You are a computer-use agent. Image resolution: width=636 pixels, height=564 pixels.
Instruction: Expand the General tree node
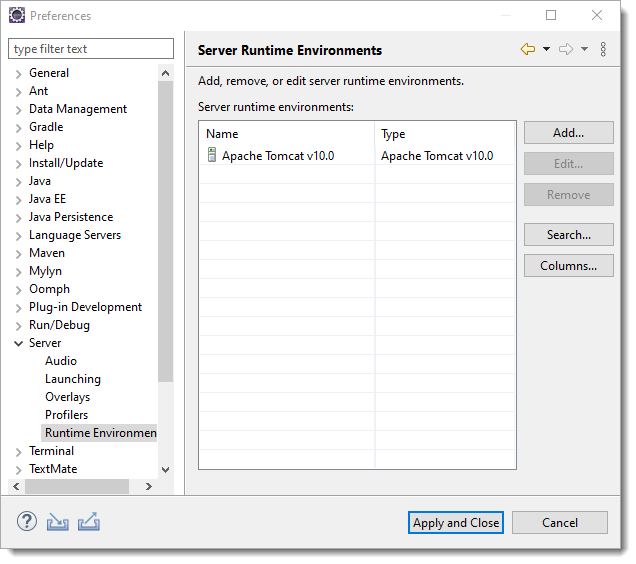point(18,74)
